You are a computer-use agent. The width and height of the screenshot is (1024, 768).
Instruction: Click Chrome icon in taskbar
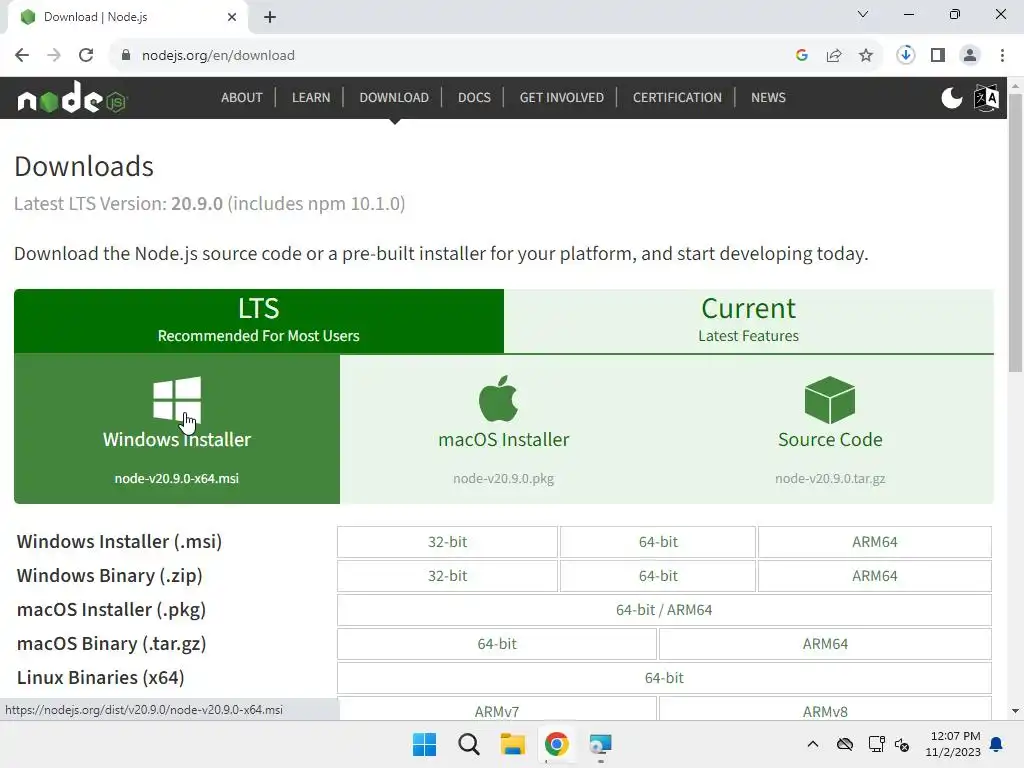556,744
